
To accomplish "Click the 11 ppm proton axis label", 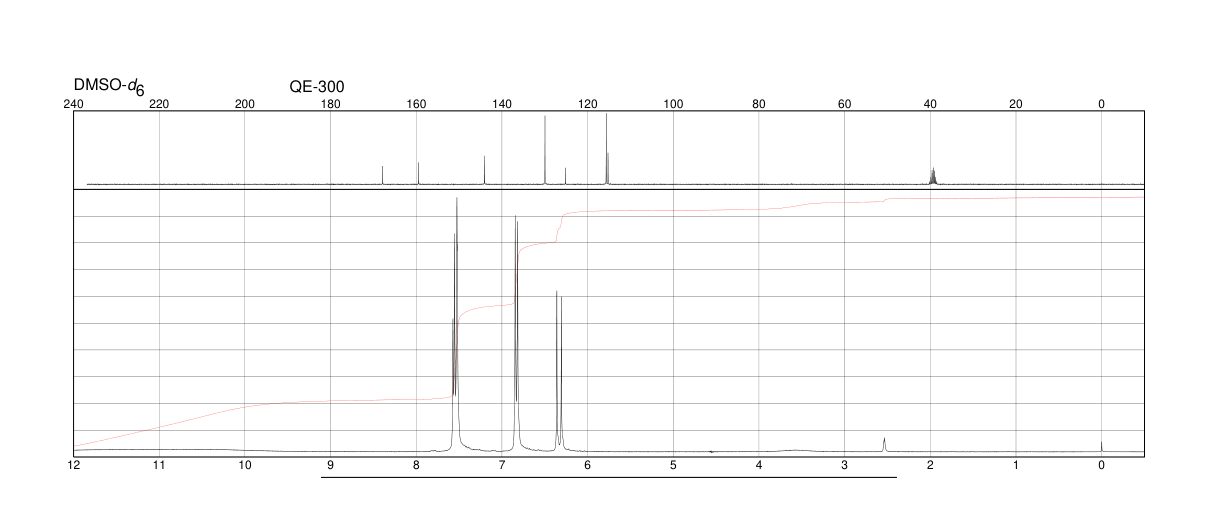I will click(x=159, y=465).
